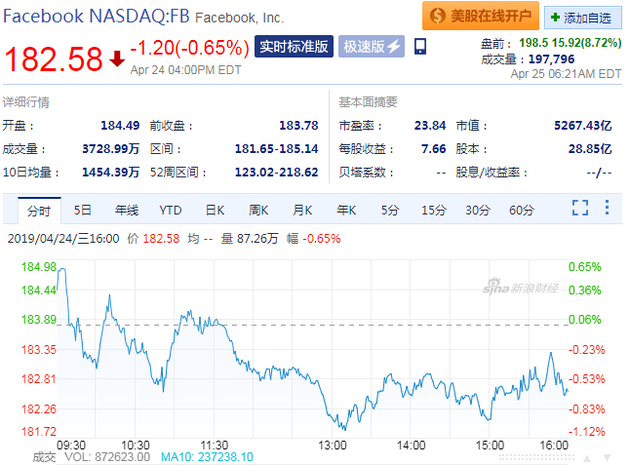Click 10-day average volume 1454.39万

click(110, 172)
